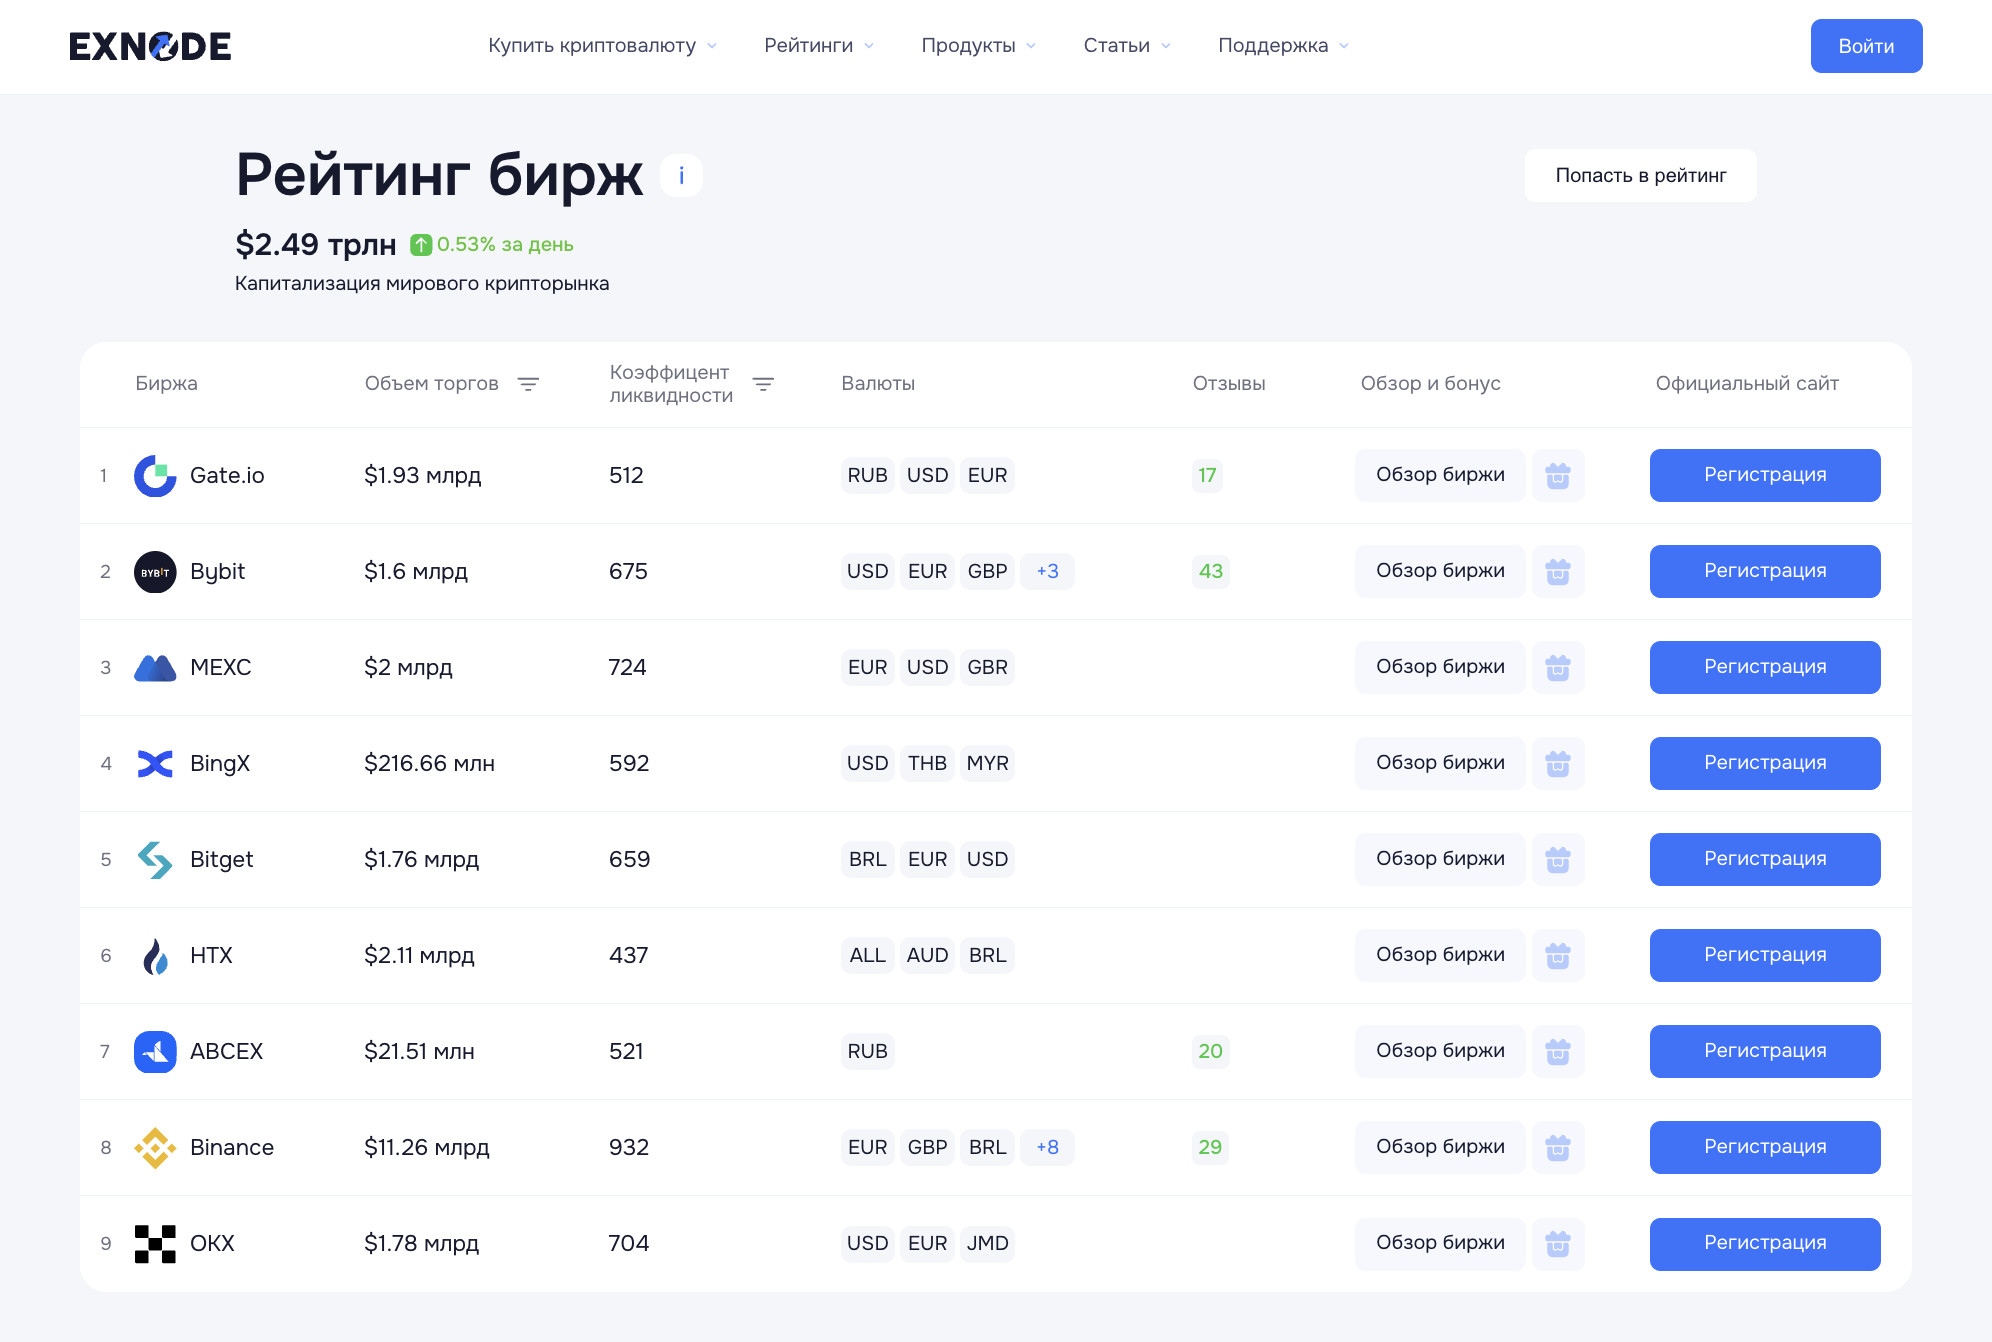Viewport: 1992px width, 1342px height.
Task: Show Binance's +8 additional currencies
Action: tap(1047, 1148)
